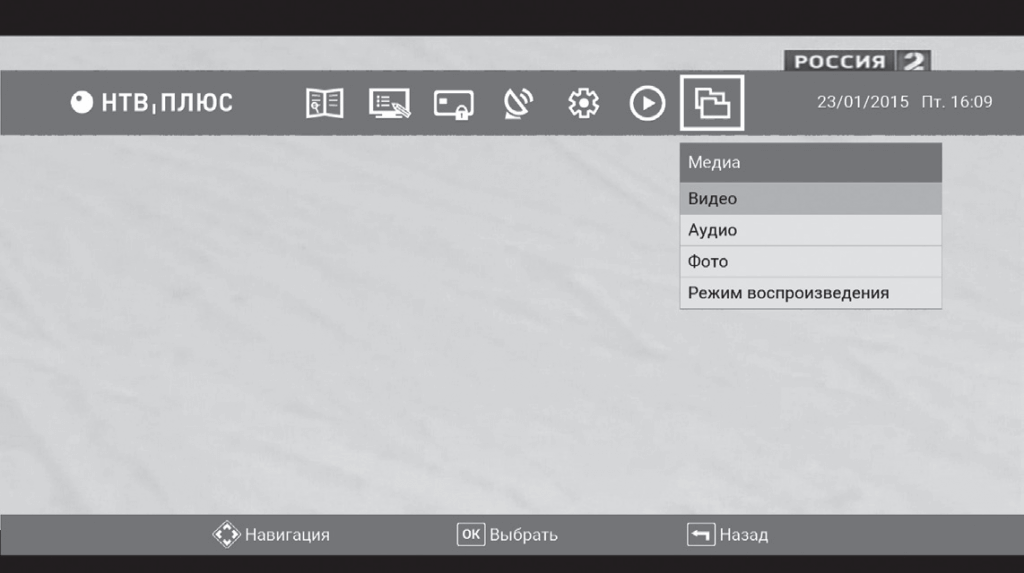Choose Аудио from the media list

click(x=810, y=230)
